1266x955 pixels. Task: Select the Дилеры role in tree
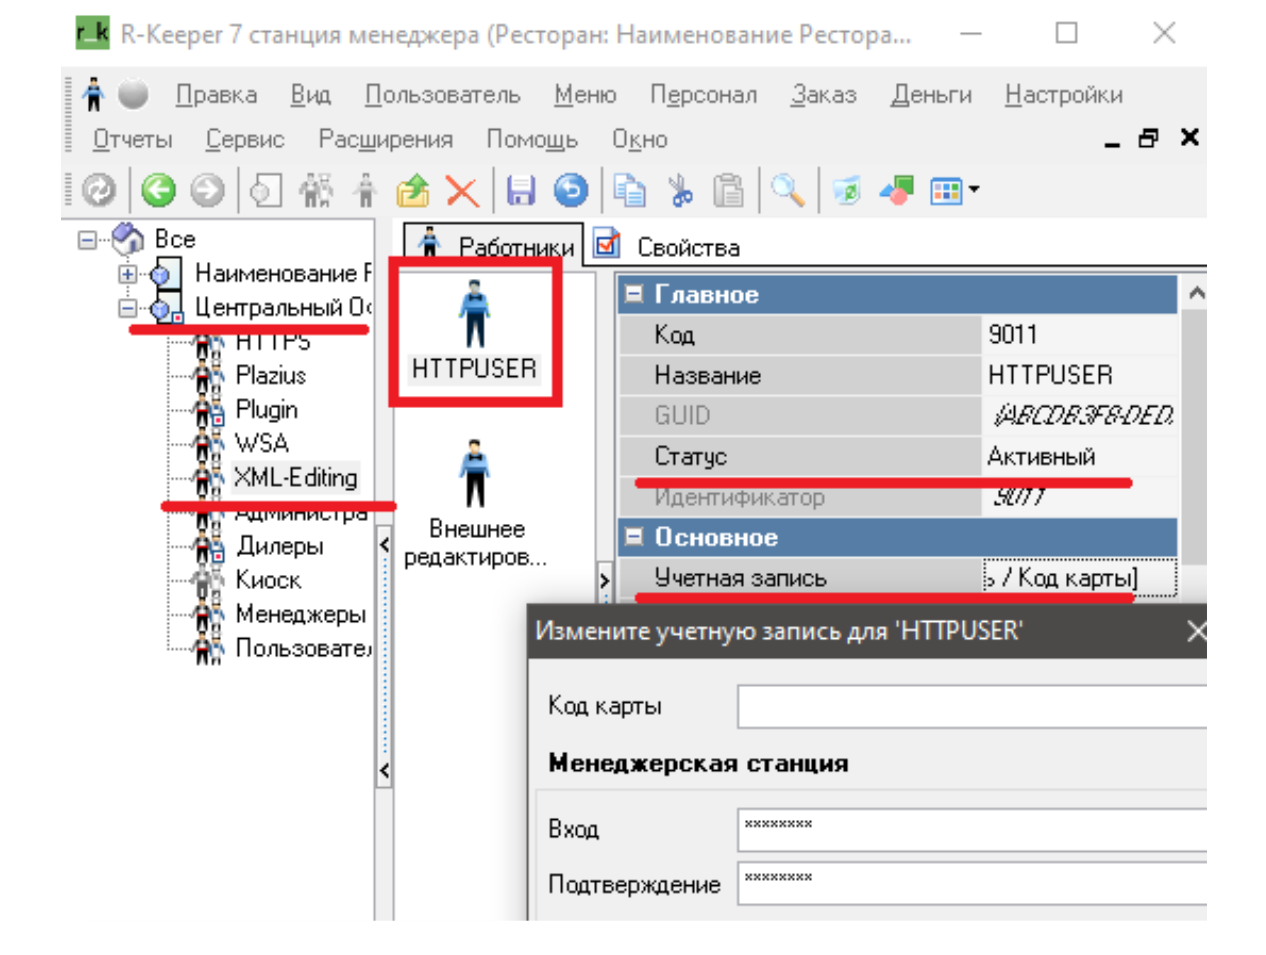280,546
